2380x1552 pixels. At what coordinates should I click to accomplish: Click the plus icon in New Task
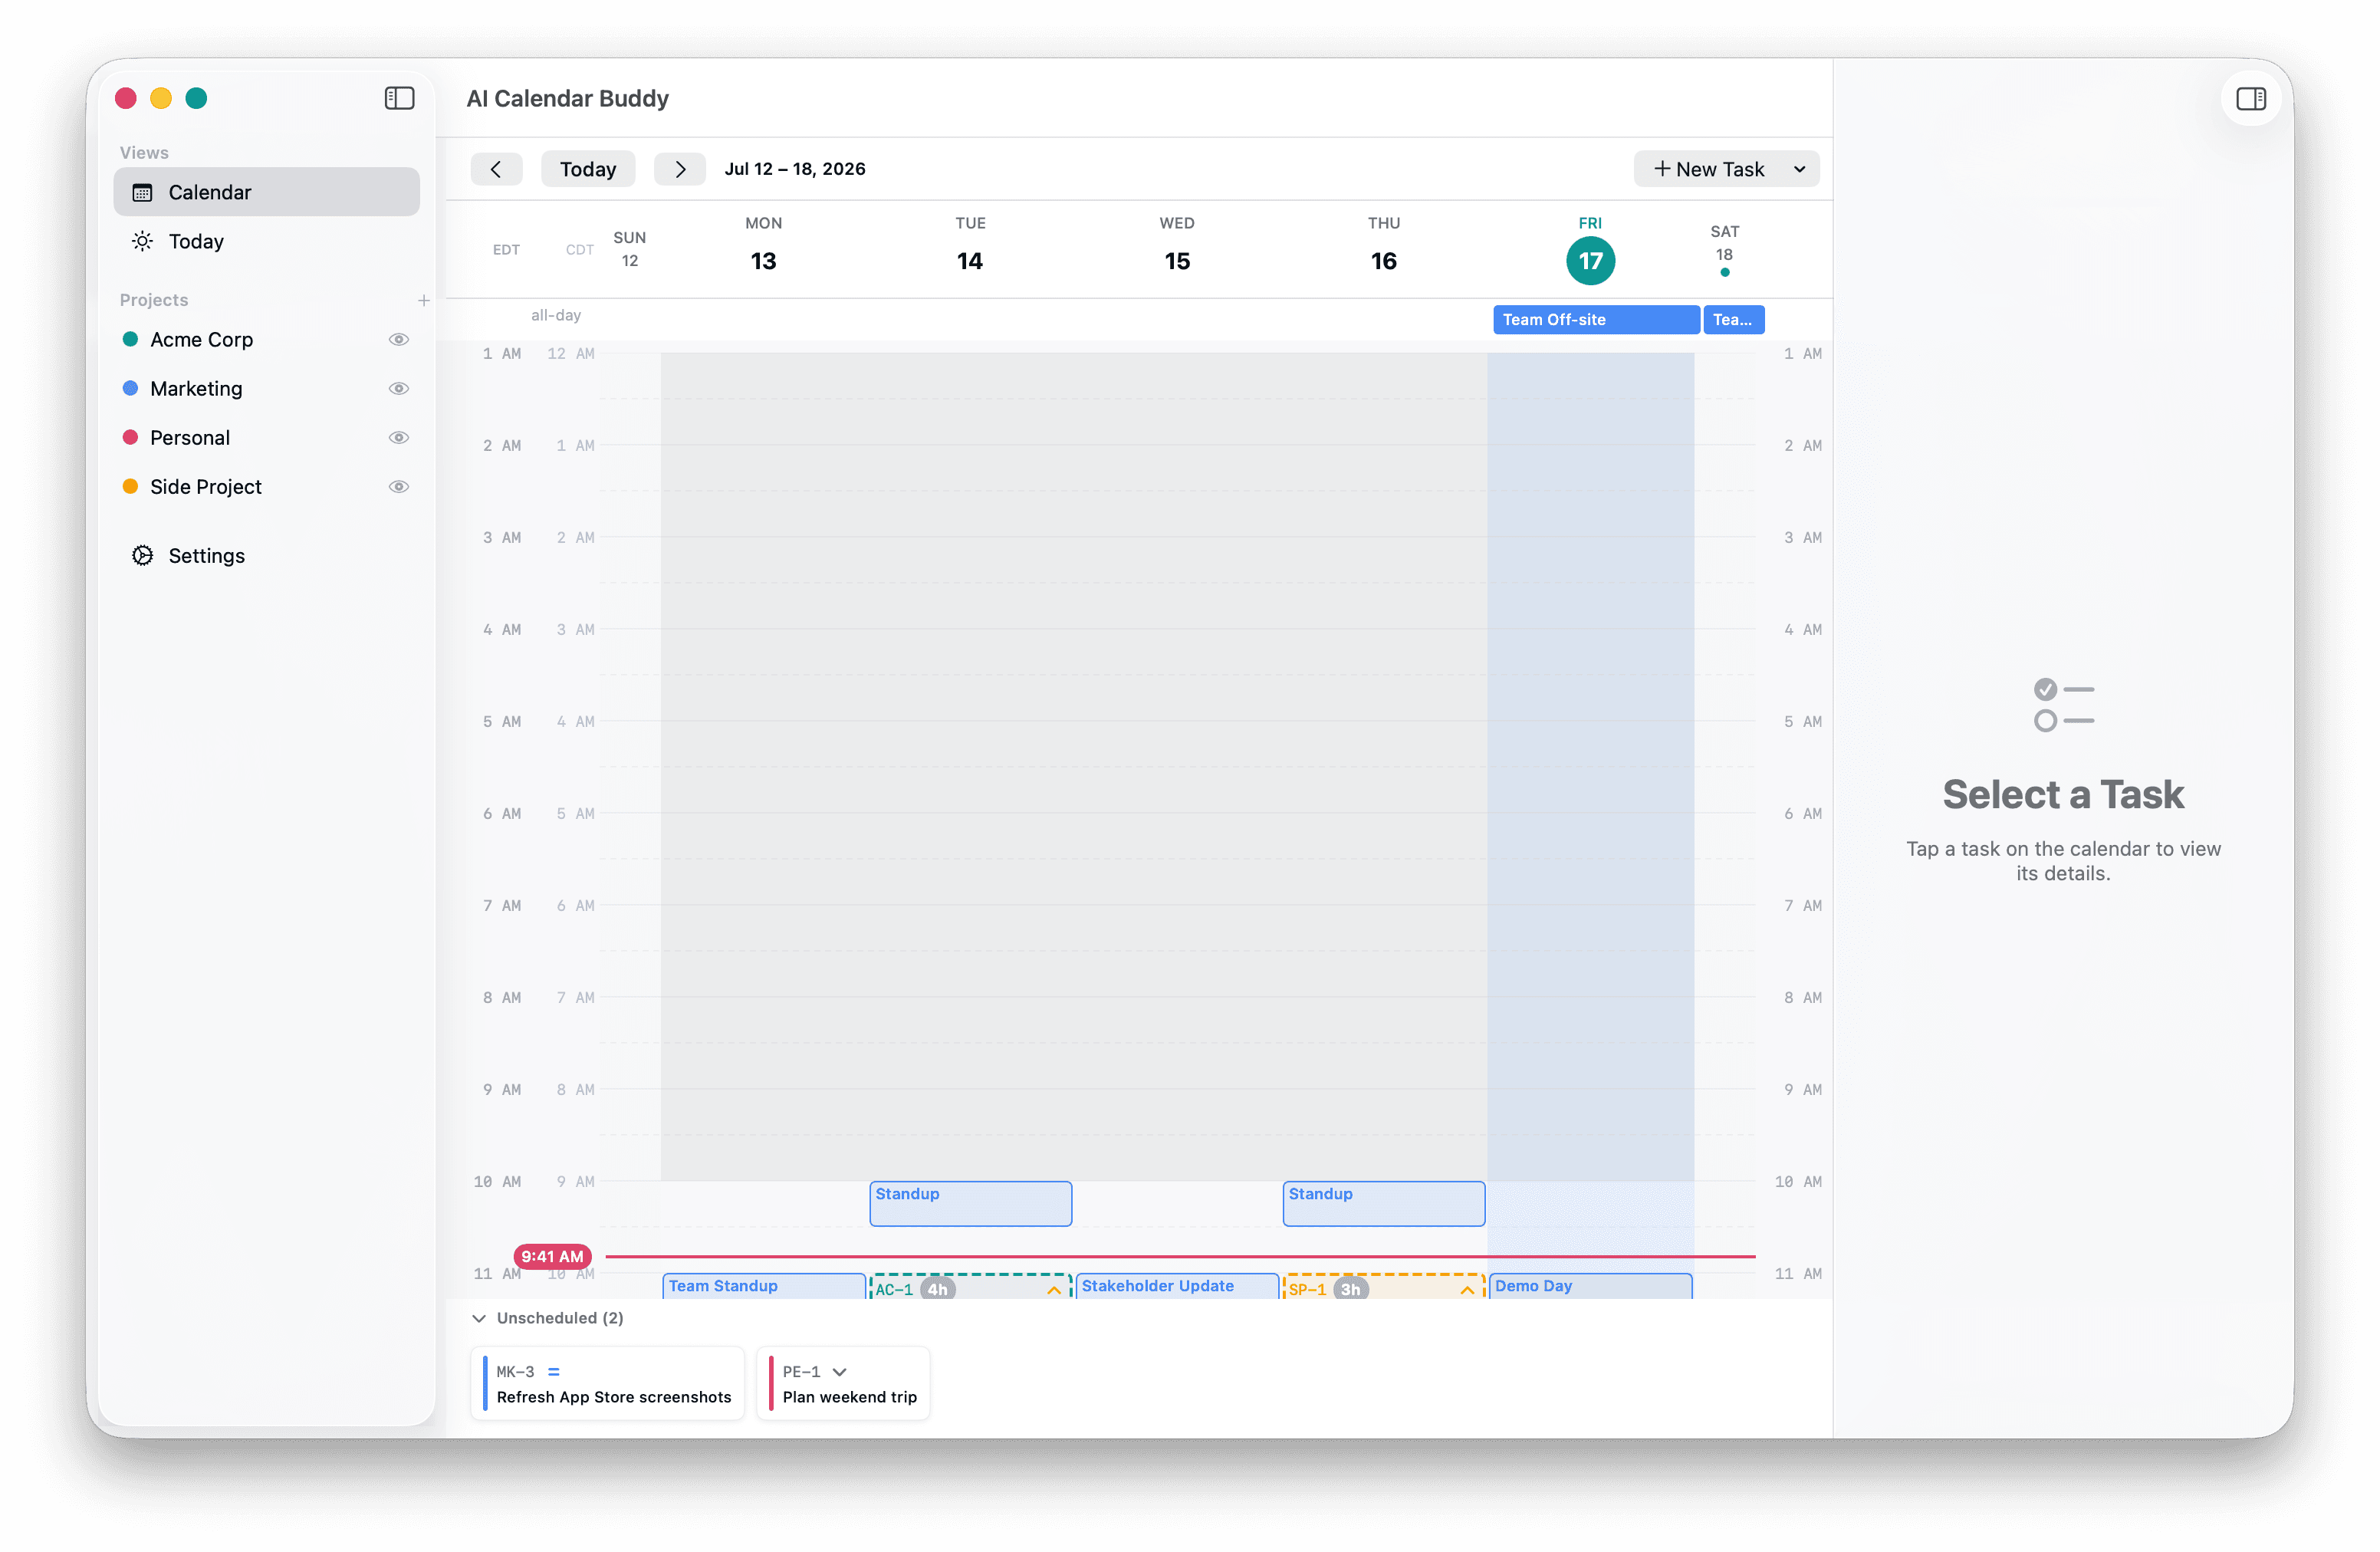[1662, 169]
